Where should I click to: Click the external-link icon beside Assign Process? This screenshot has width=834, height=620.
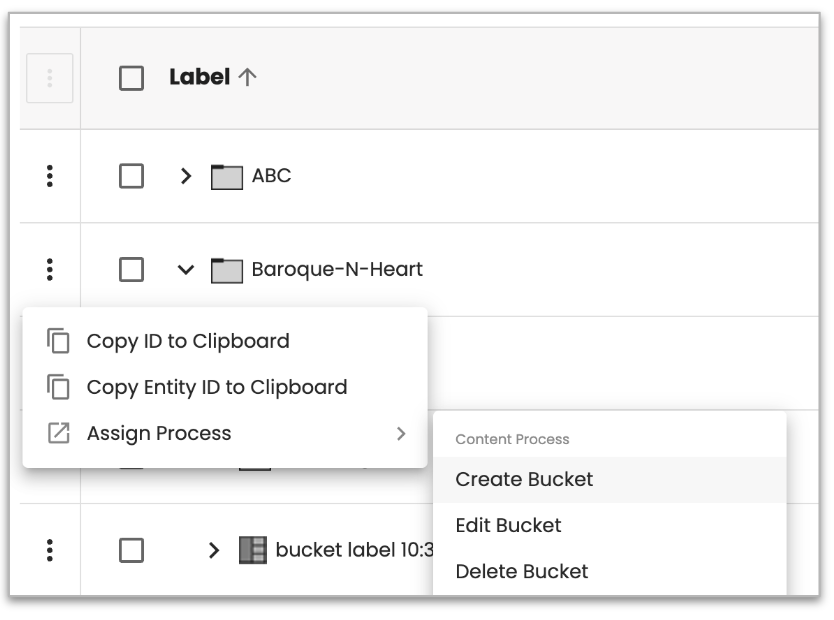(x=57, y=432)
